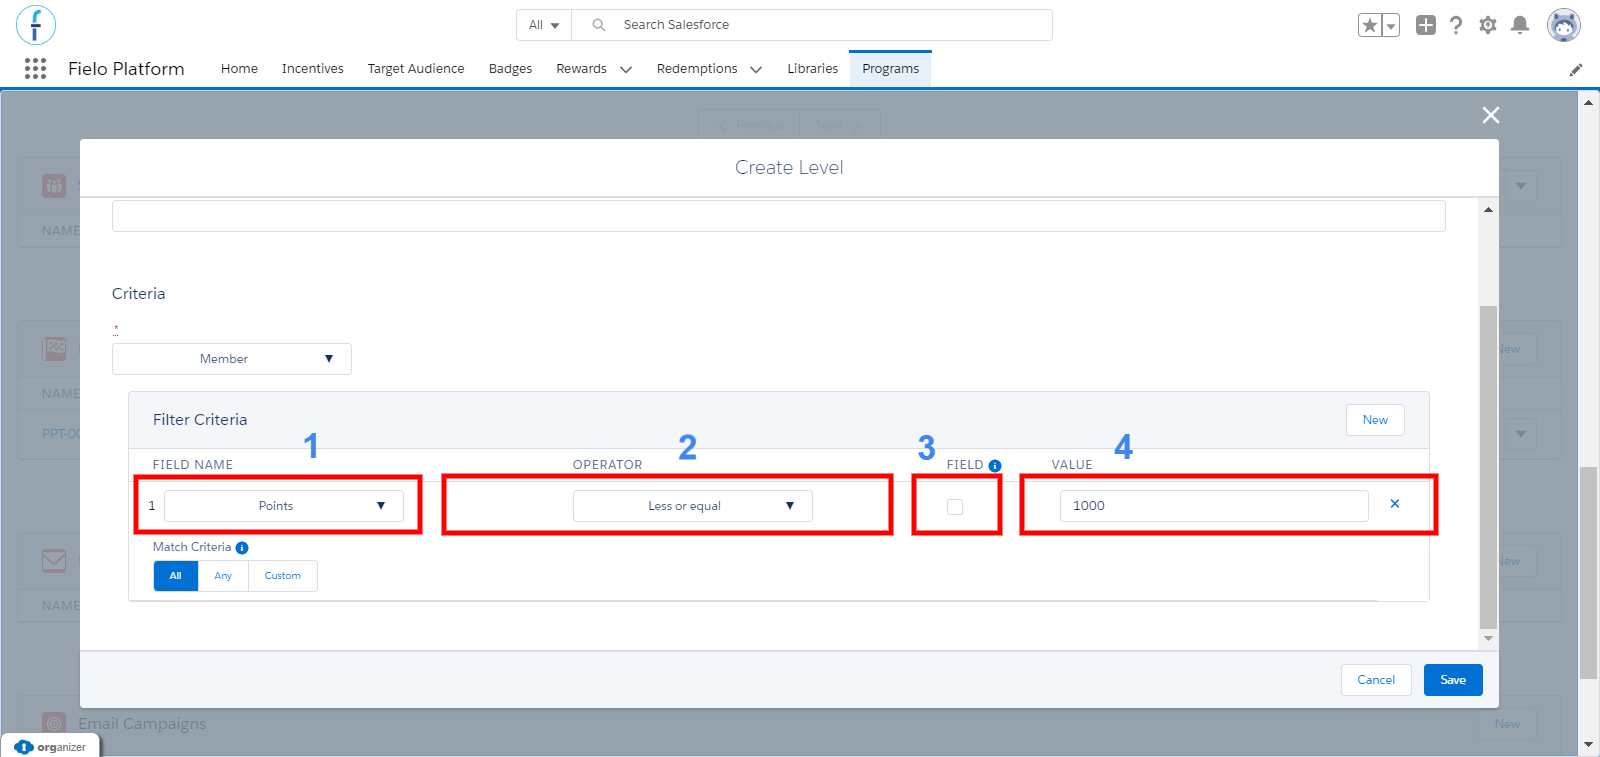Click the dialog scrollbar down arrow

click(x=1488, y=638)
